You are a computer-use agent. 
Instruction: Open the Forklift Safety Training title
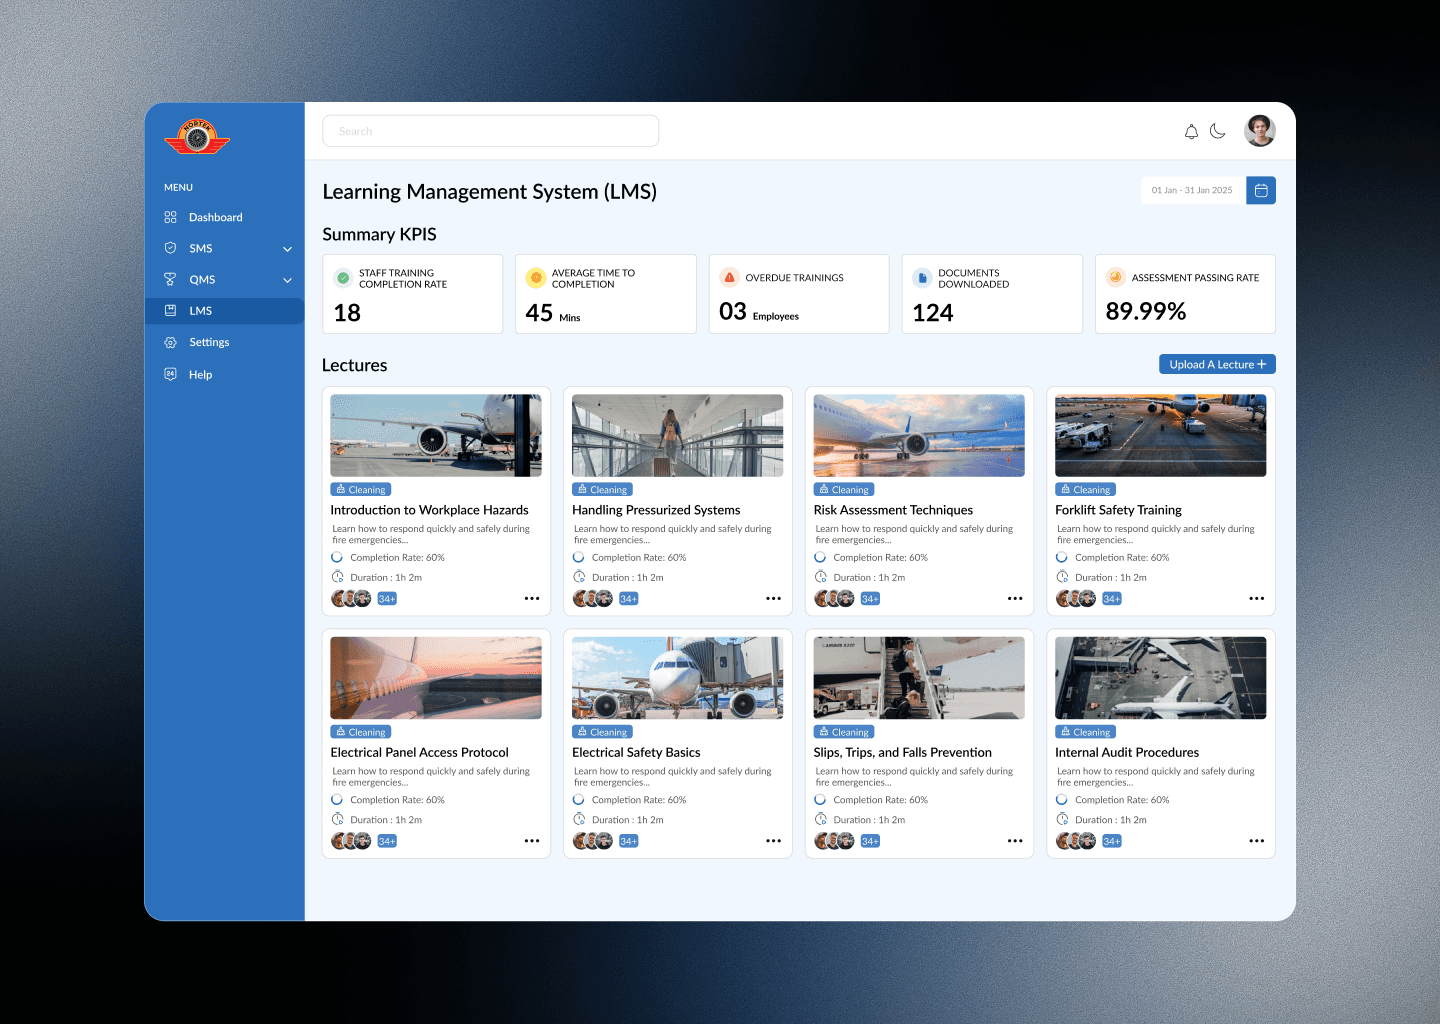[1118, 510]
